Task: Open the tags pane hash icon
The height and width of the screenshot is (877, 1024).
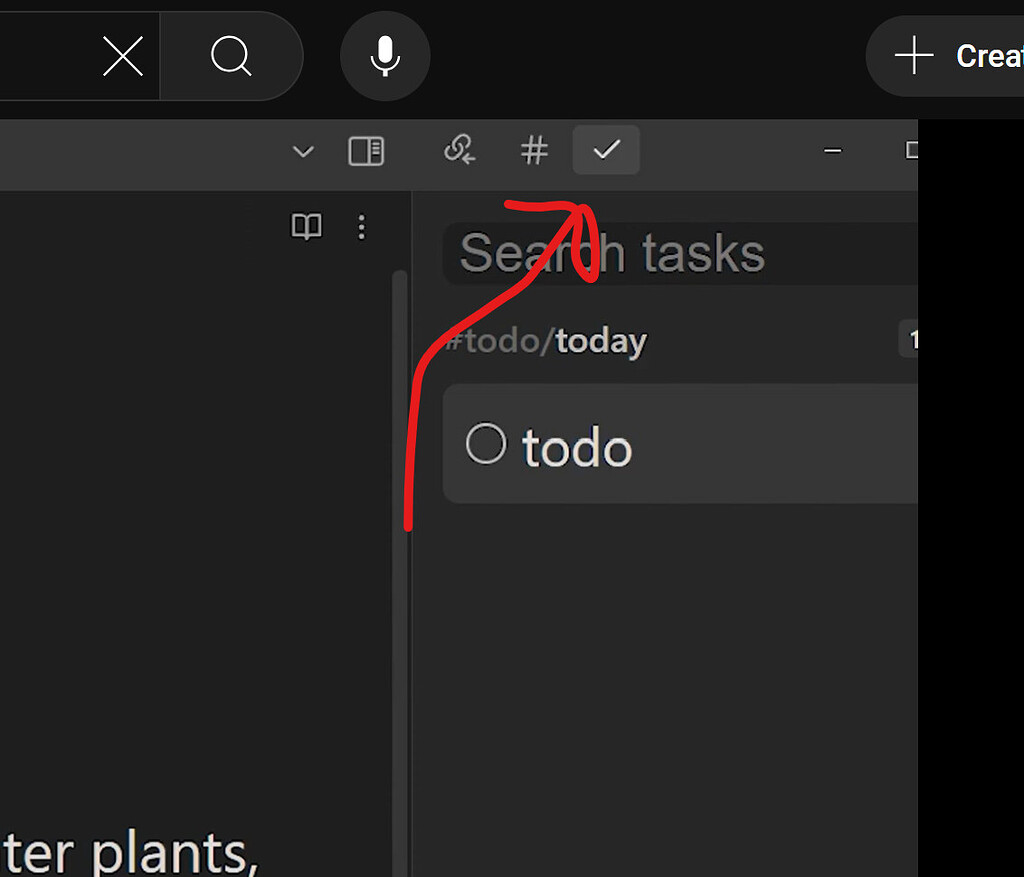Action: (x=535, y=151)
